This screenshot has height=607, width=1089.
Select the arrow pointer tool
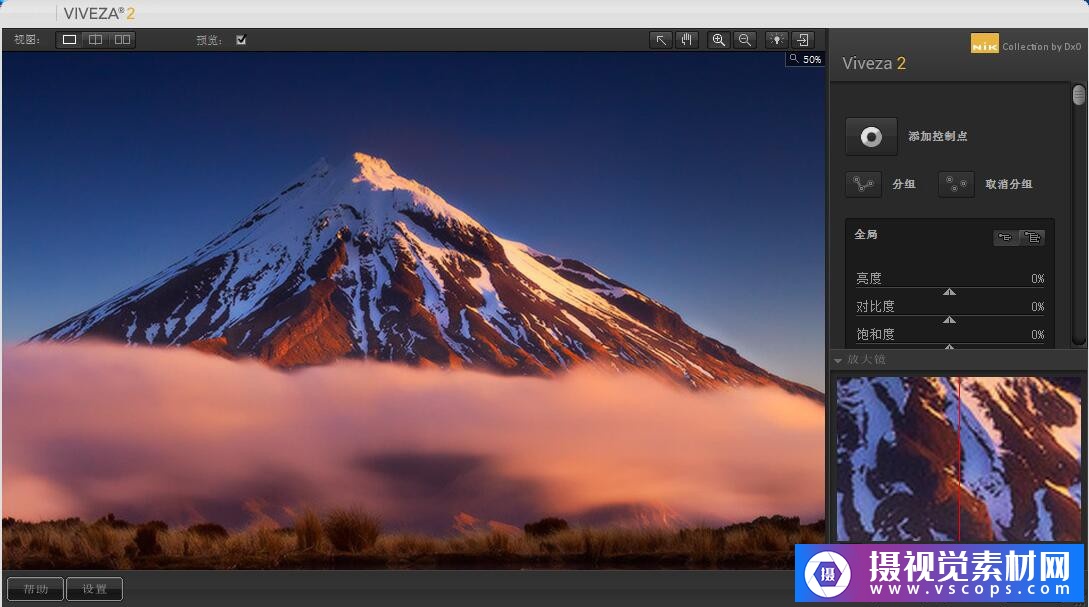tap(660, 40)
